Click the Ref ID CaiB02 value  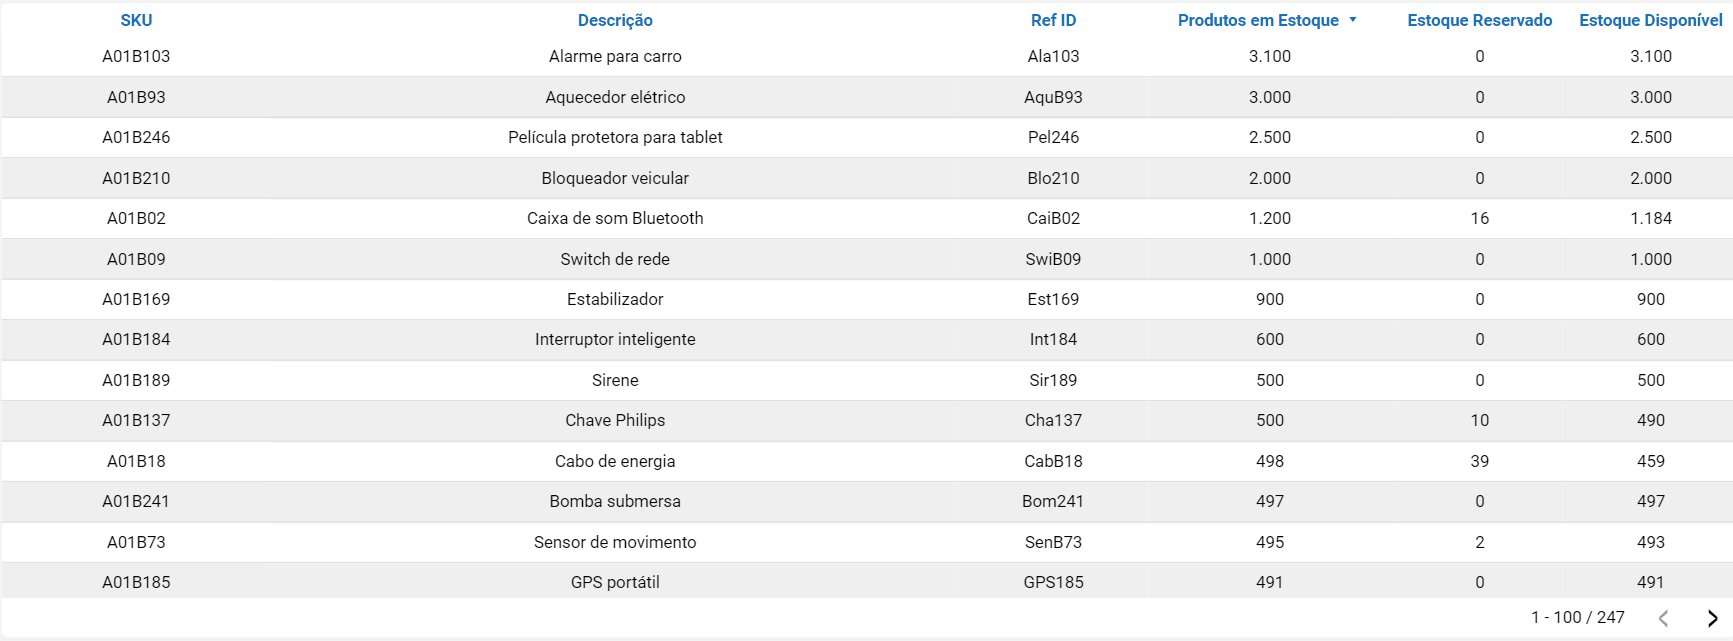coord(1053,218)
